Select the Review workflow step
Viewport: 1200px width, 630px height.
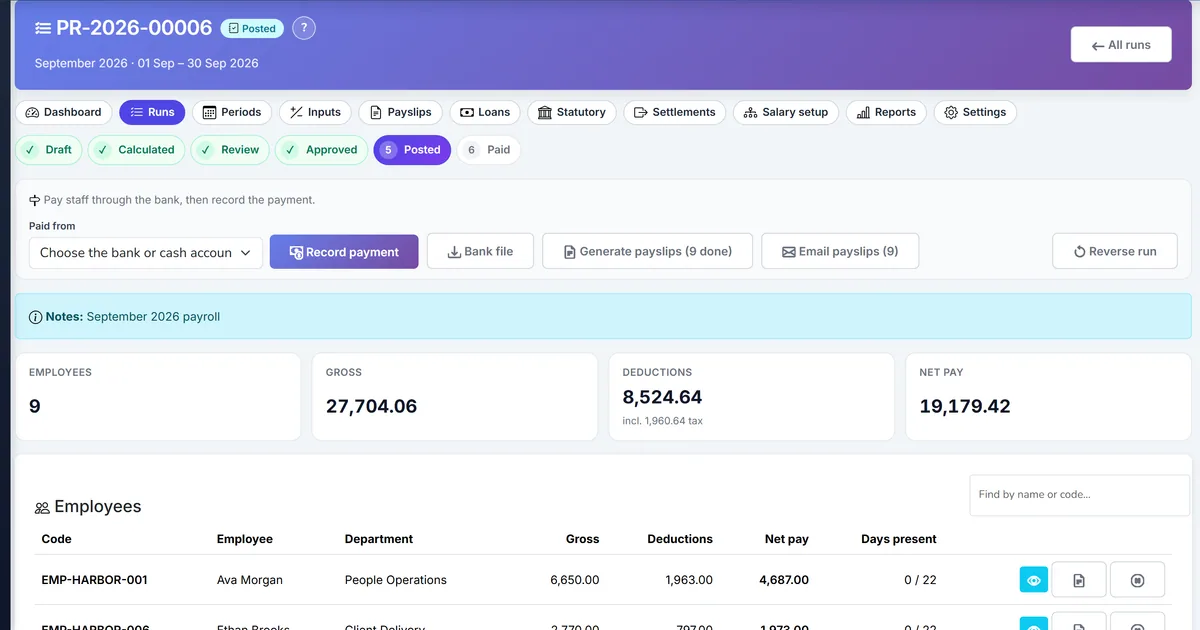point(230,150)
